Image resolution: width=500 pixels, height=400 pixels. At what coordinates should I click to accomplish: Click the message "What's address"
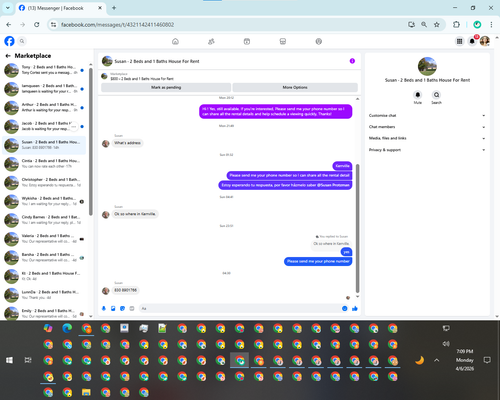point(127,143)
